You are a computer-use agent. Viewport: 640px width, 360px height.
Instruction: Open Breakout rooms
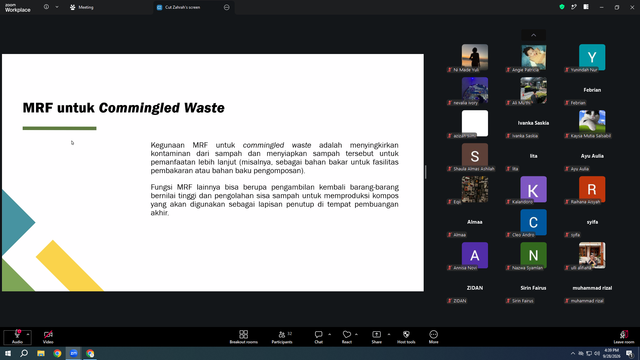[243, 337]
